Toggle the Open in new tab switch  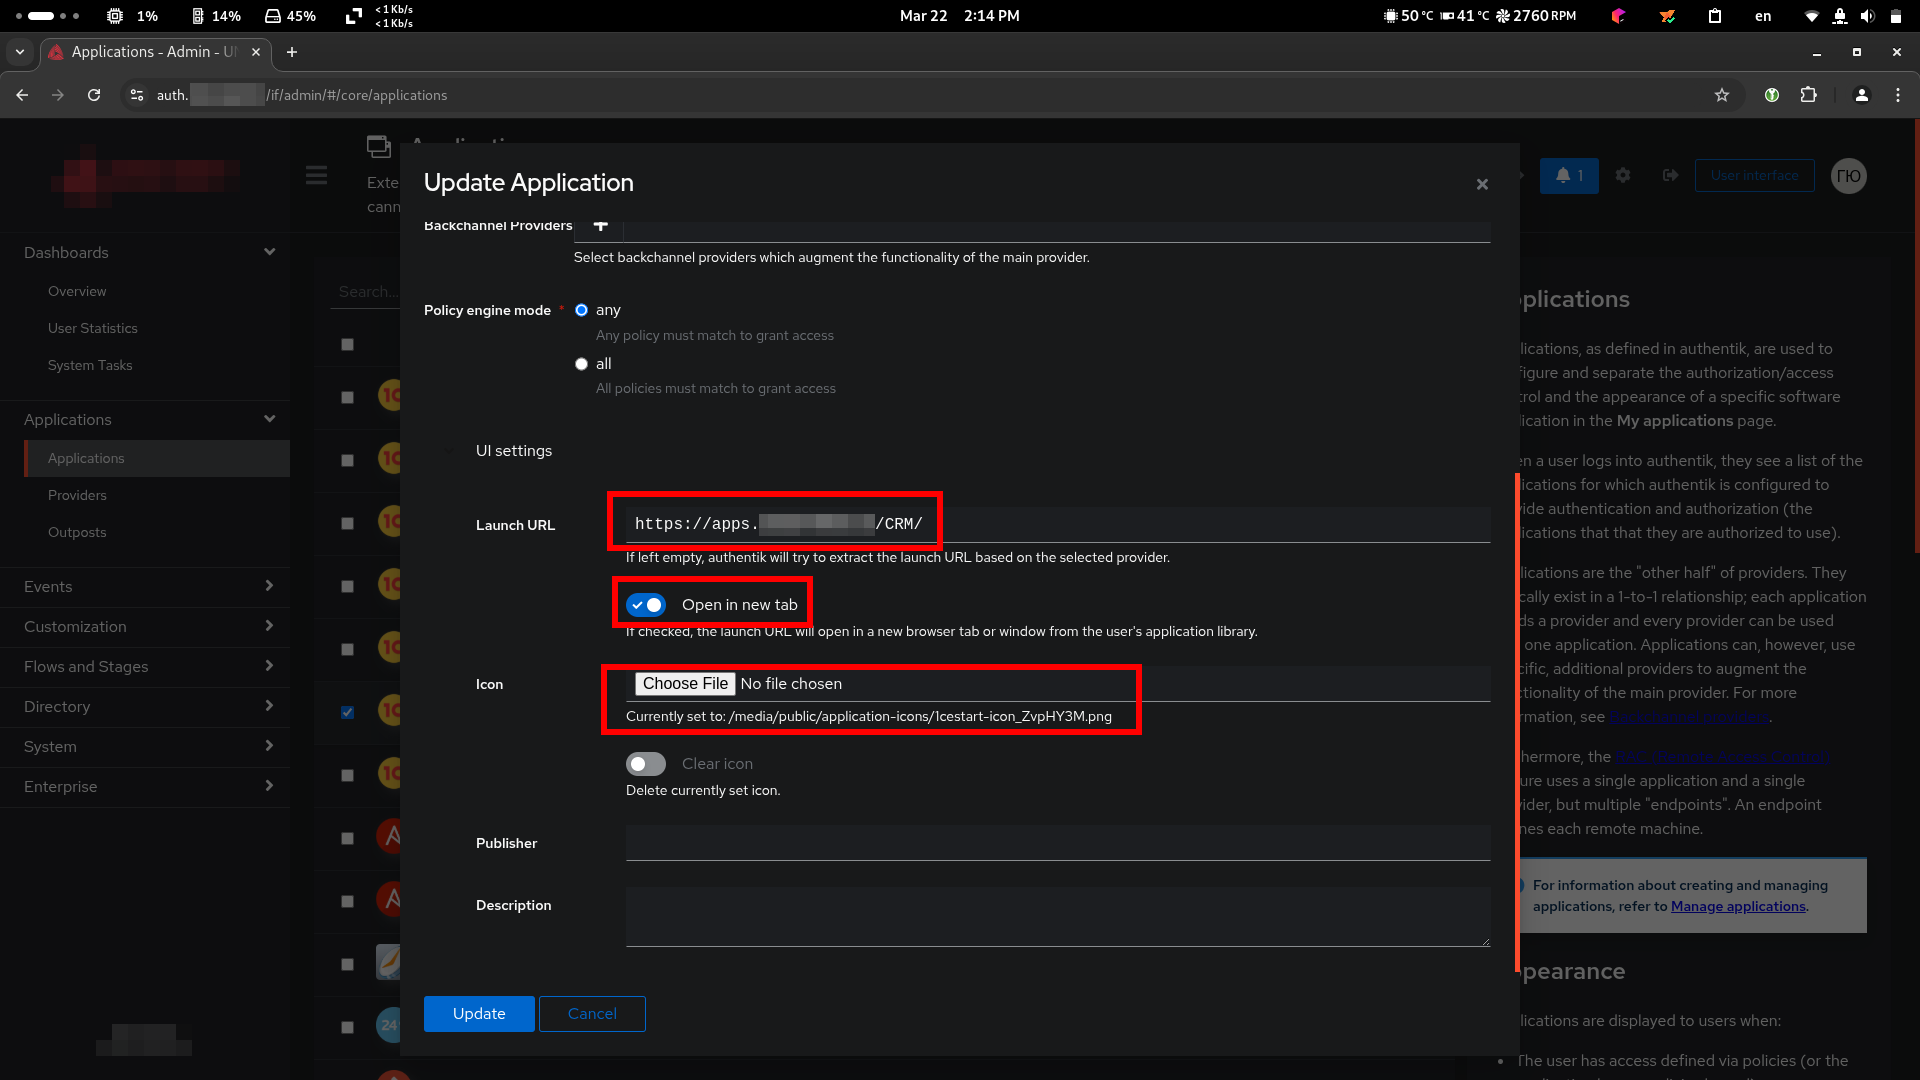(x=646, y=605)
